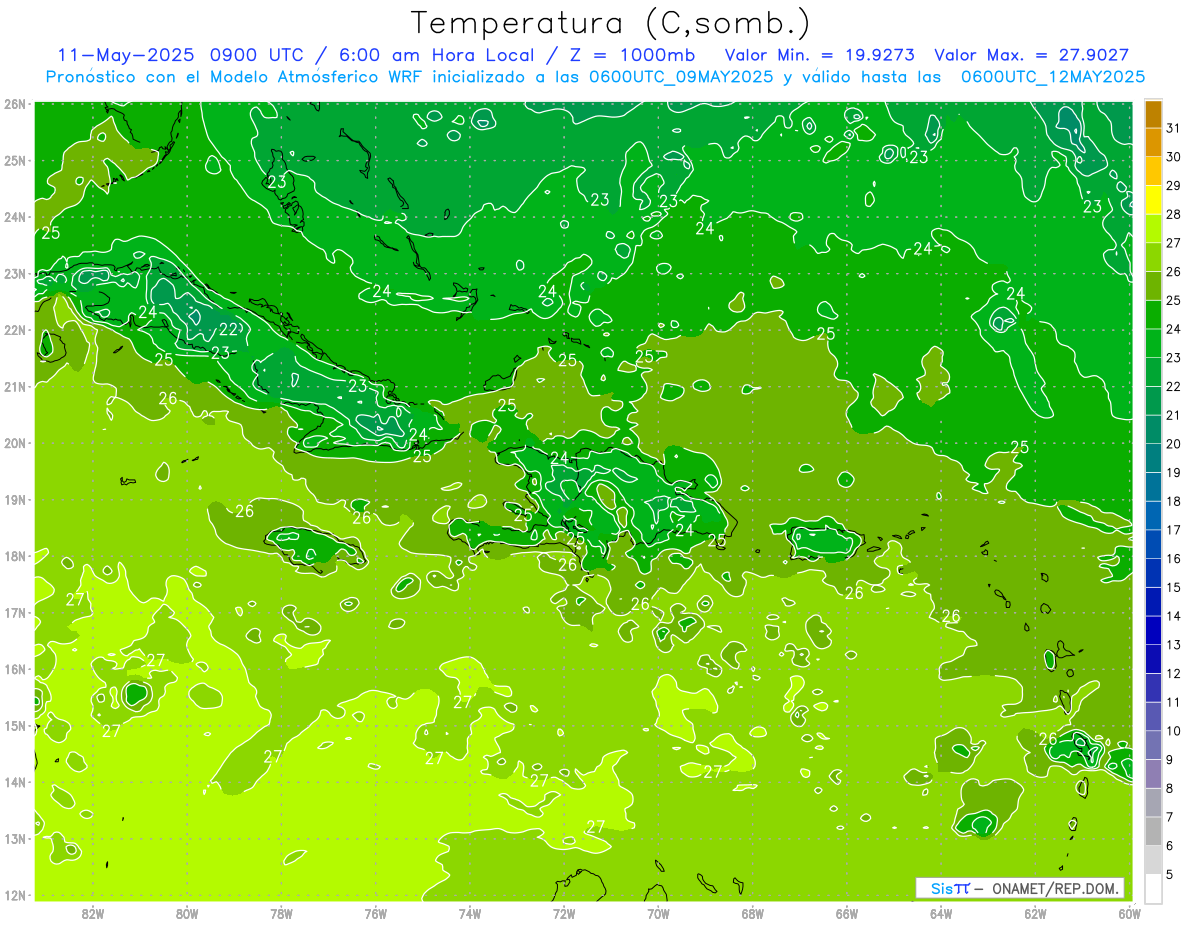Viewport: 1200px width, 927px height.
Task: Click the number 31 on the color legend
Action: coord(1174,128)
